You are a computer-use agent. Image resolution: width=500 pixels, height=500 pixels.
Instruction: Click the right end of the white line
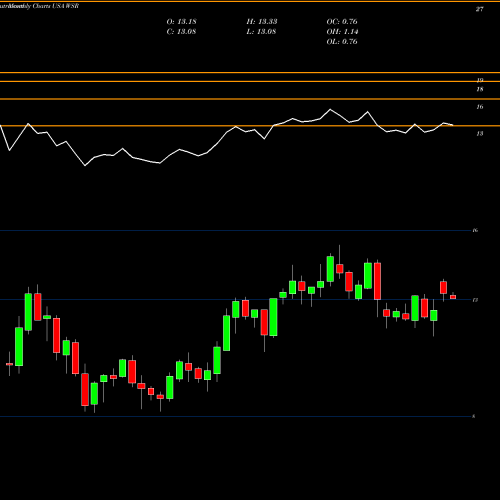(x=452, y=125)
